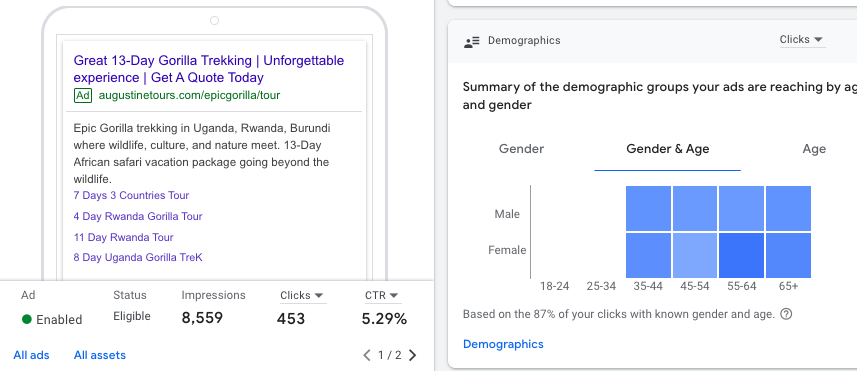The height and width of the screenshot is (371, 857).
Task: Click the green Ad badge in preview
Action: [83, 96]
